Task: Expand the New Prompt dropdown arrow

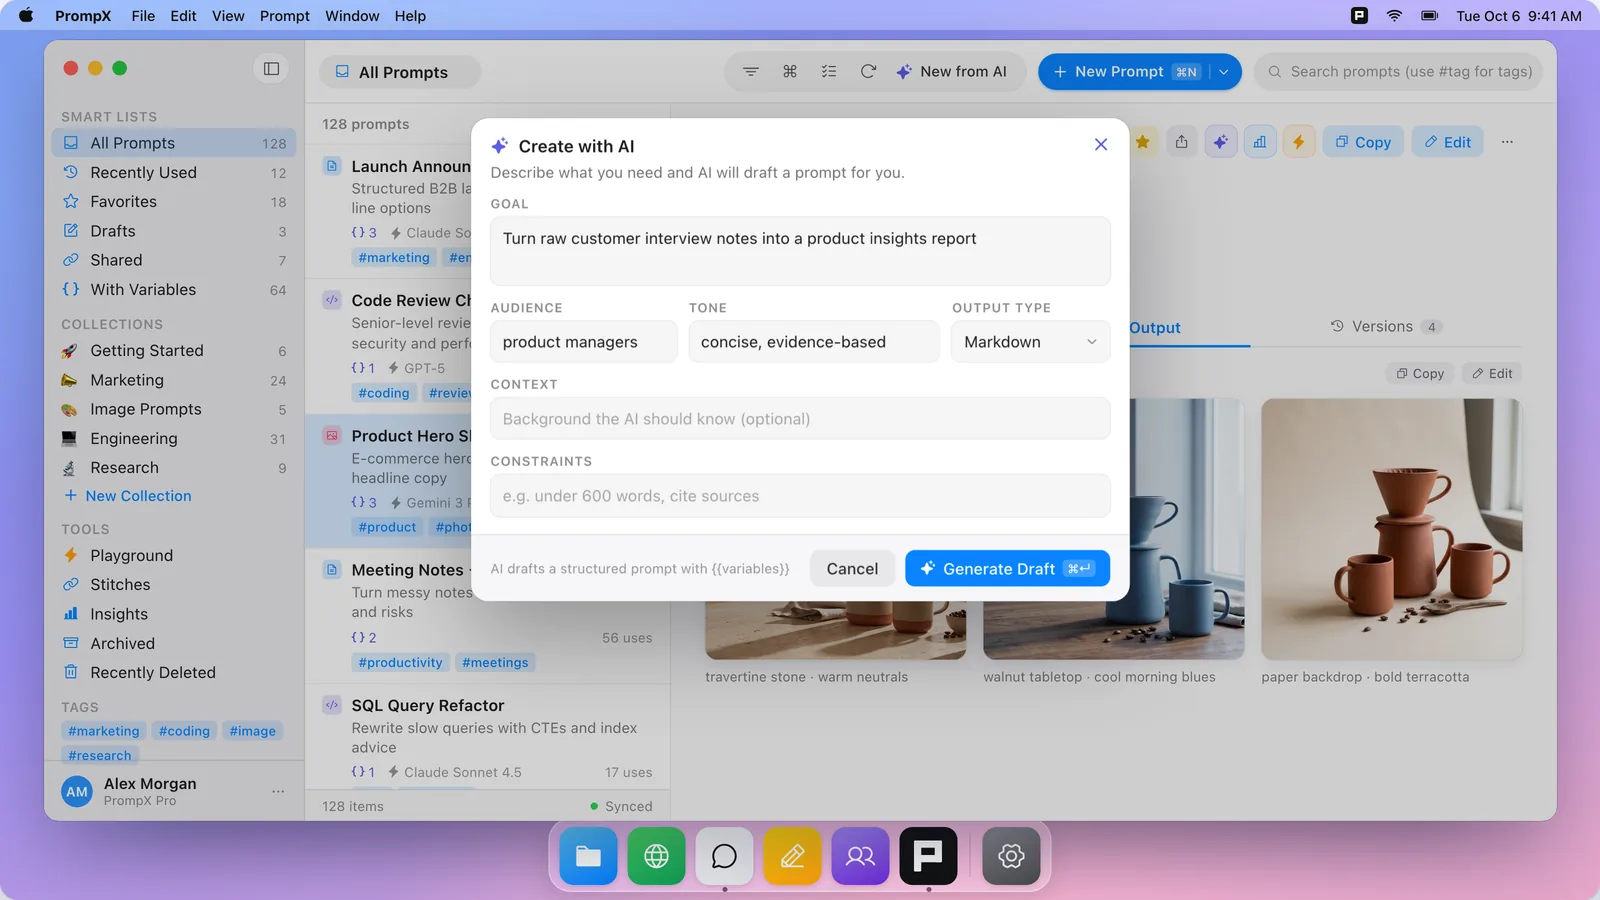Action: tap(1224, 72)
